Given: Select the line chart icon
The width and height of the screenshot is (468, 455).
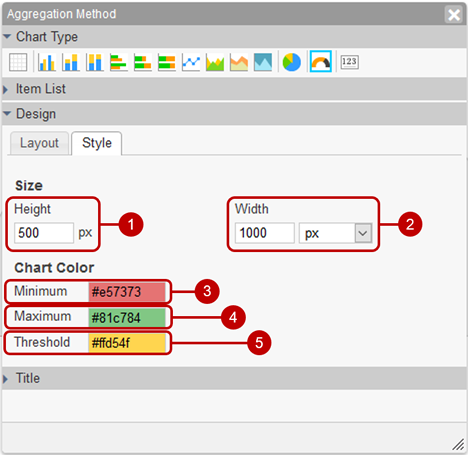Looking at the screenshot, I should point(191,62).
